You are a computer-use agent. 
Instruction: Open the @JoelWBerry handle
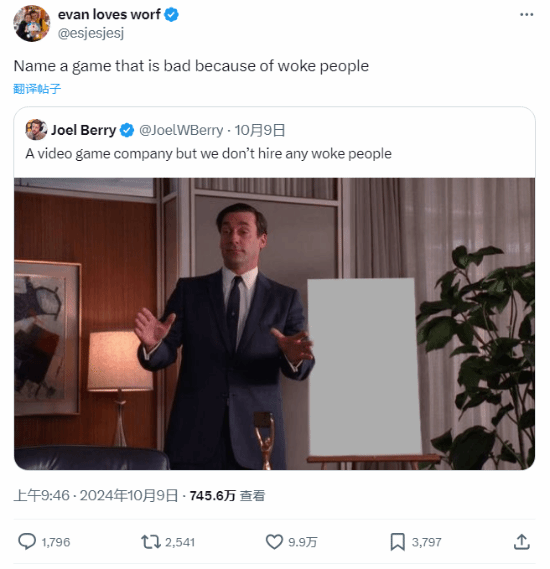pos(181,130)
